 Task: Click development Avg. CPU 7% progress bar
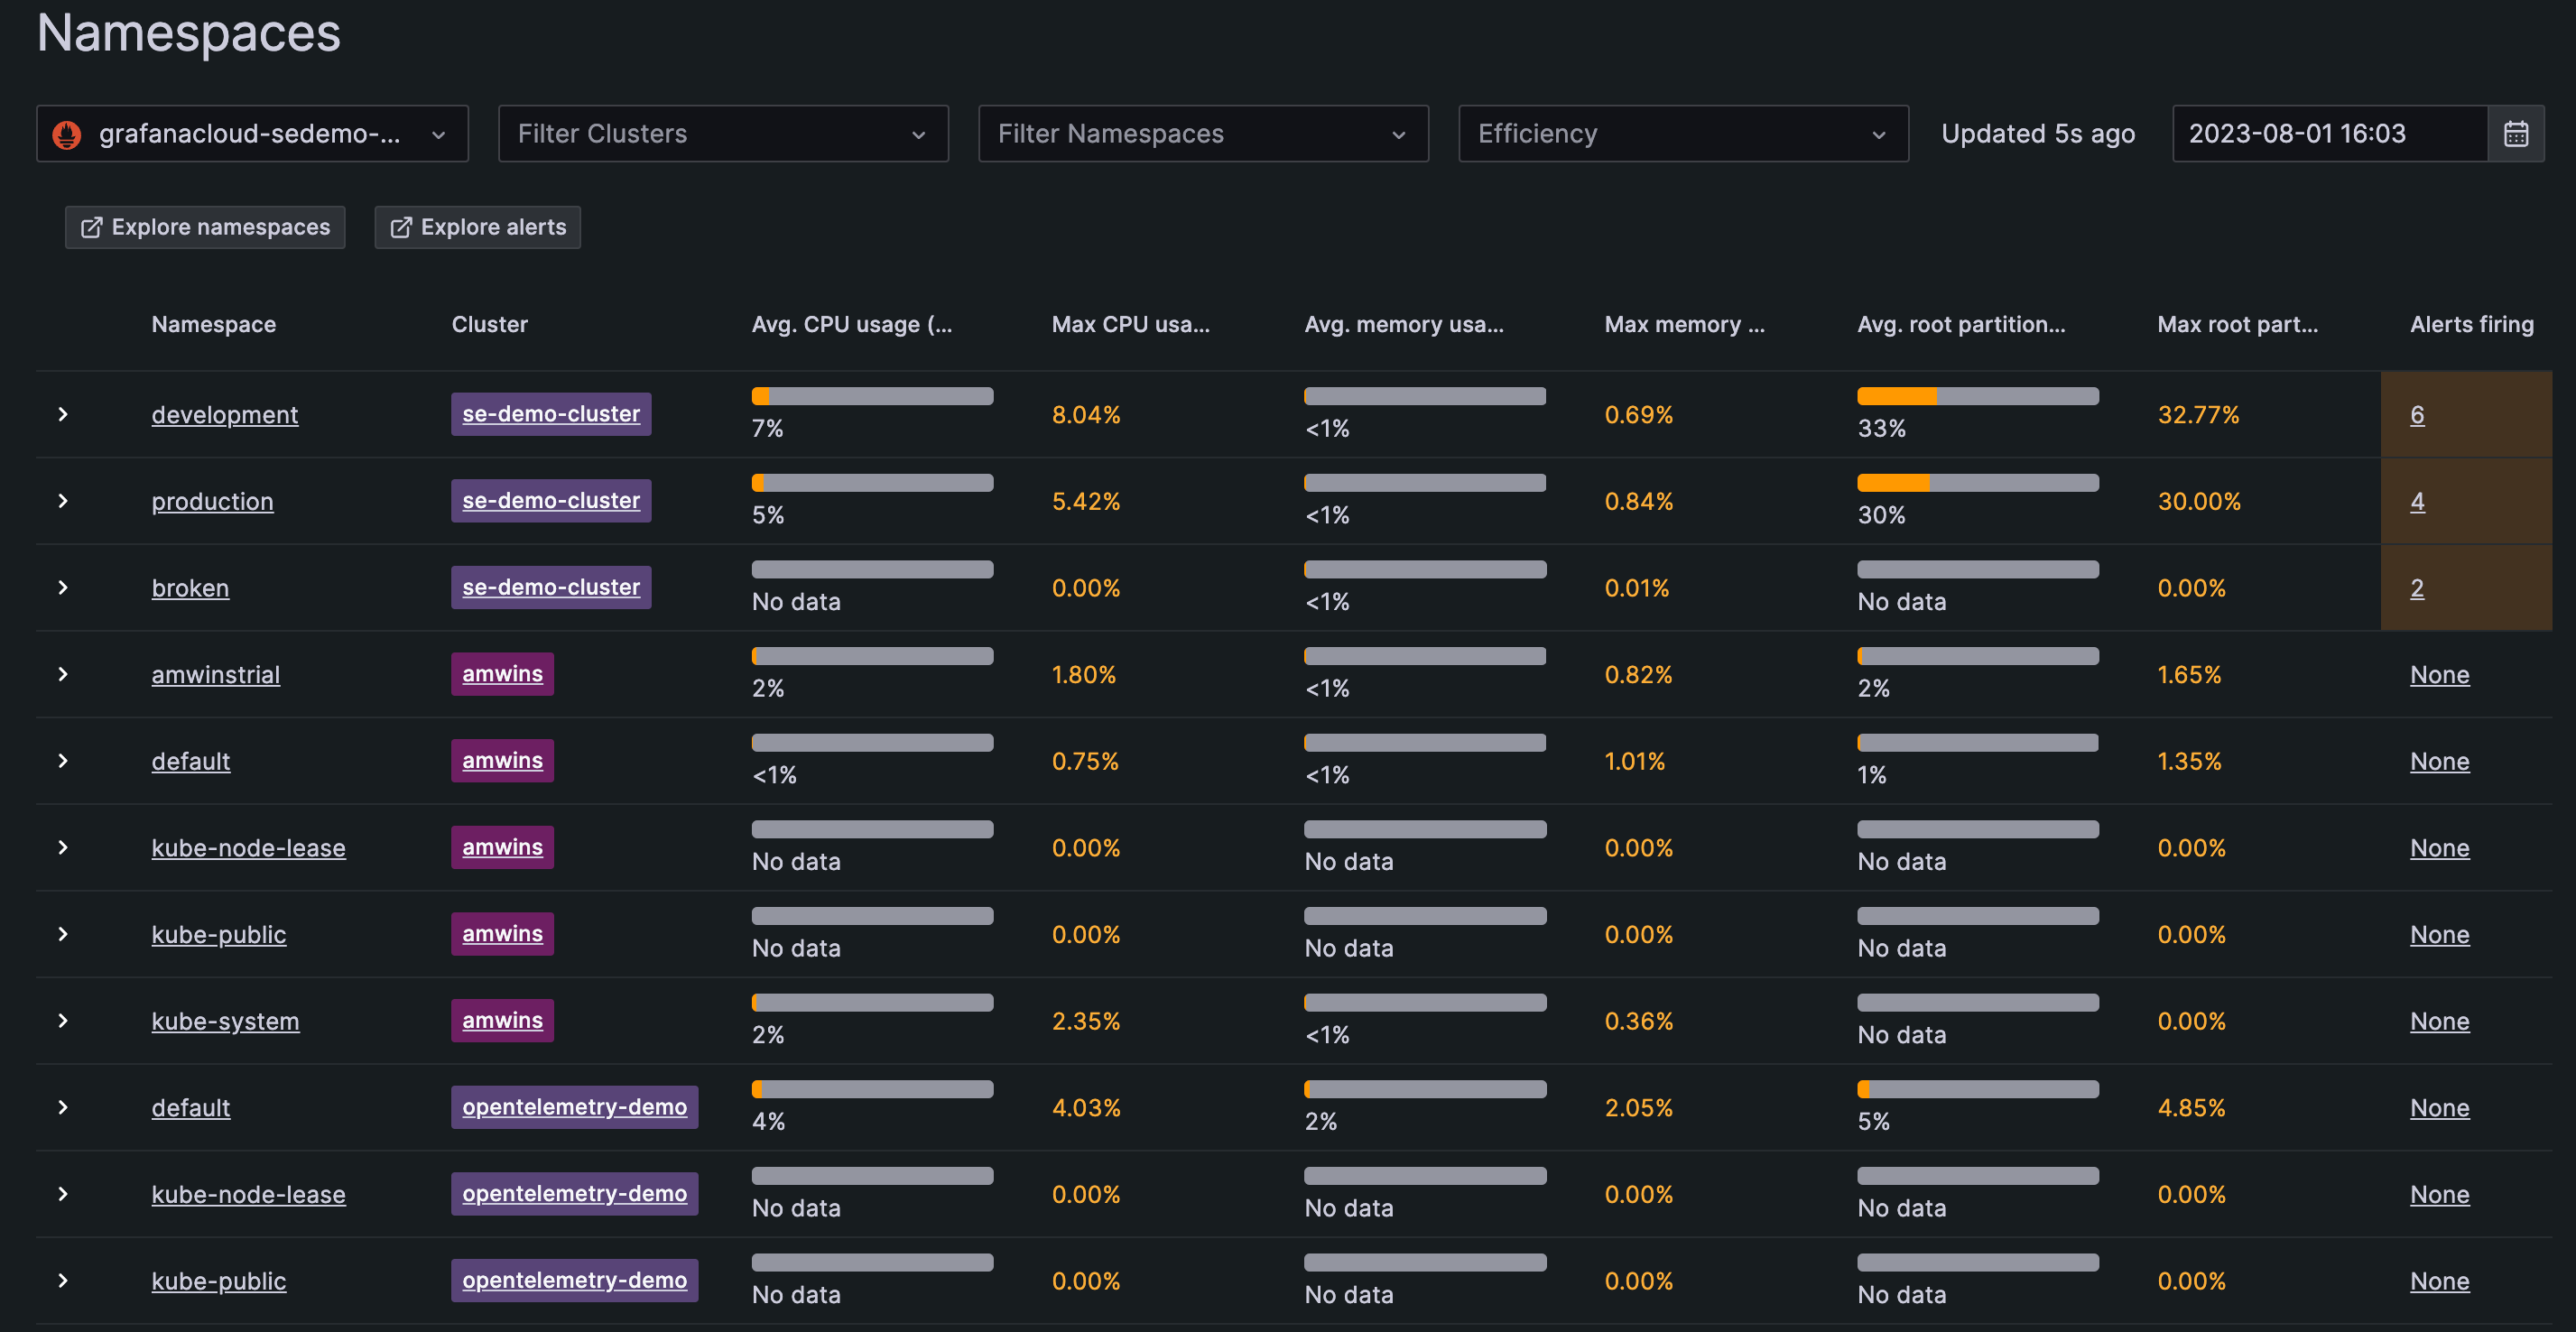click(x=872, y=396)
